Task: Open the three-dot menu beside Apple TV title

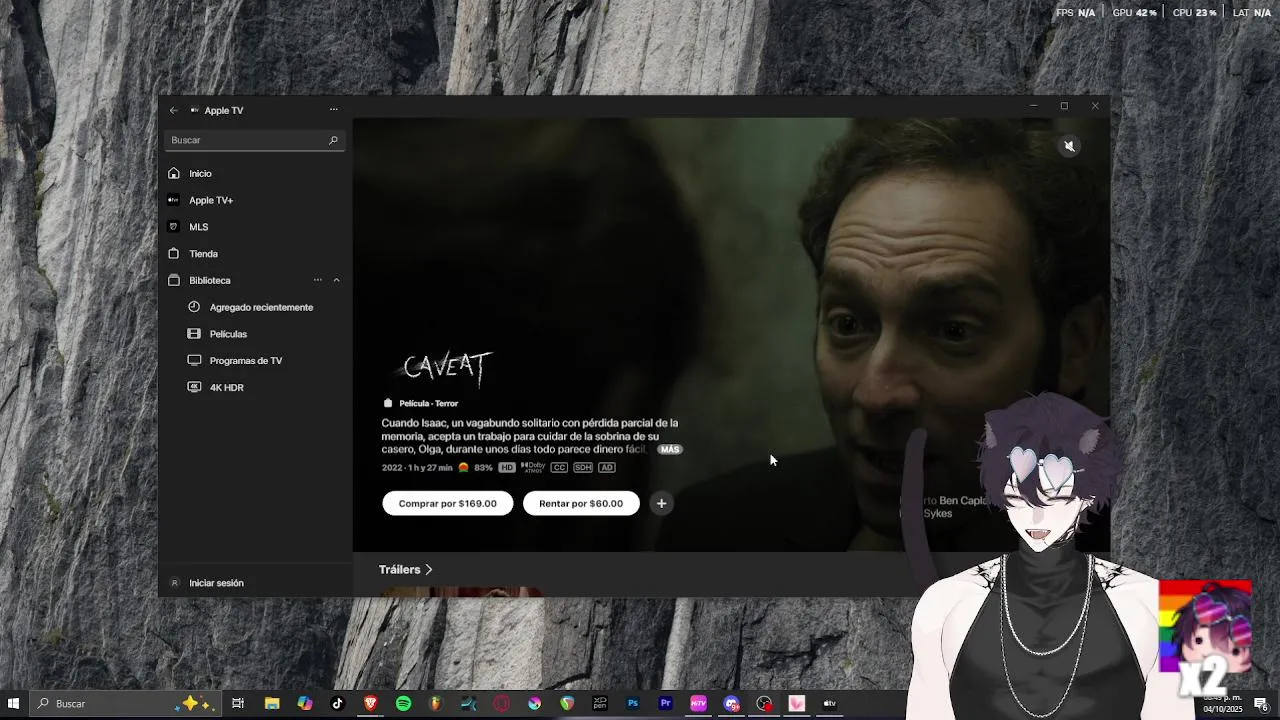Action: [334, 110]
